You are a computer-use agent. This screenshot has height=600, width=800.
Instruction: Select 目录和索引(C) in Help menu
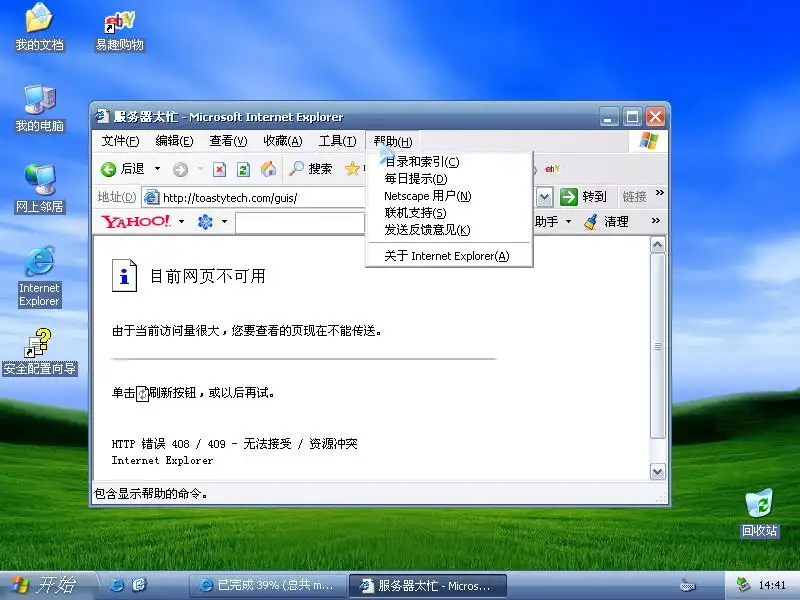[x=449, y=162]
